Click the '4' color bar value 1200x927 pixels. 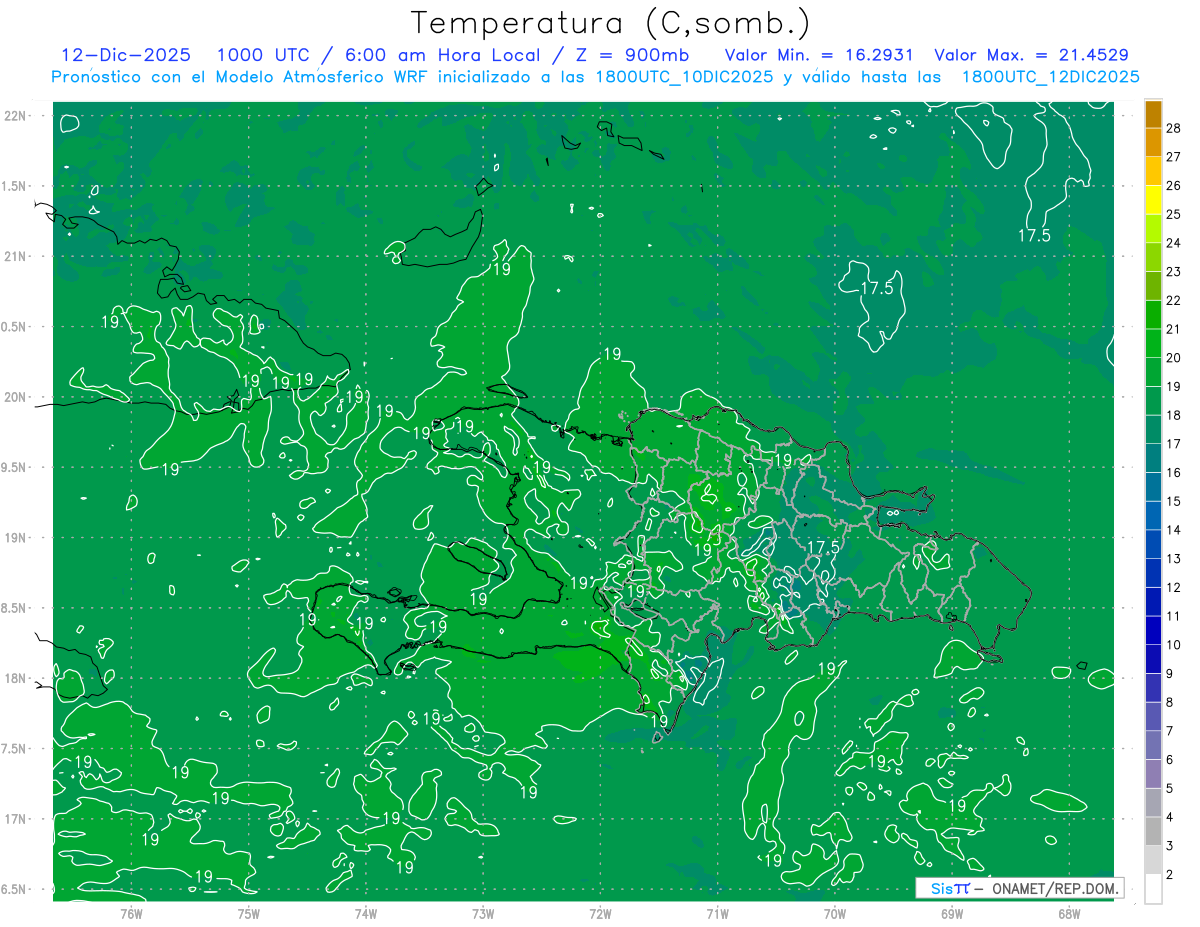[1170, 817]
